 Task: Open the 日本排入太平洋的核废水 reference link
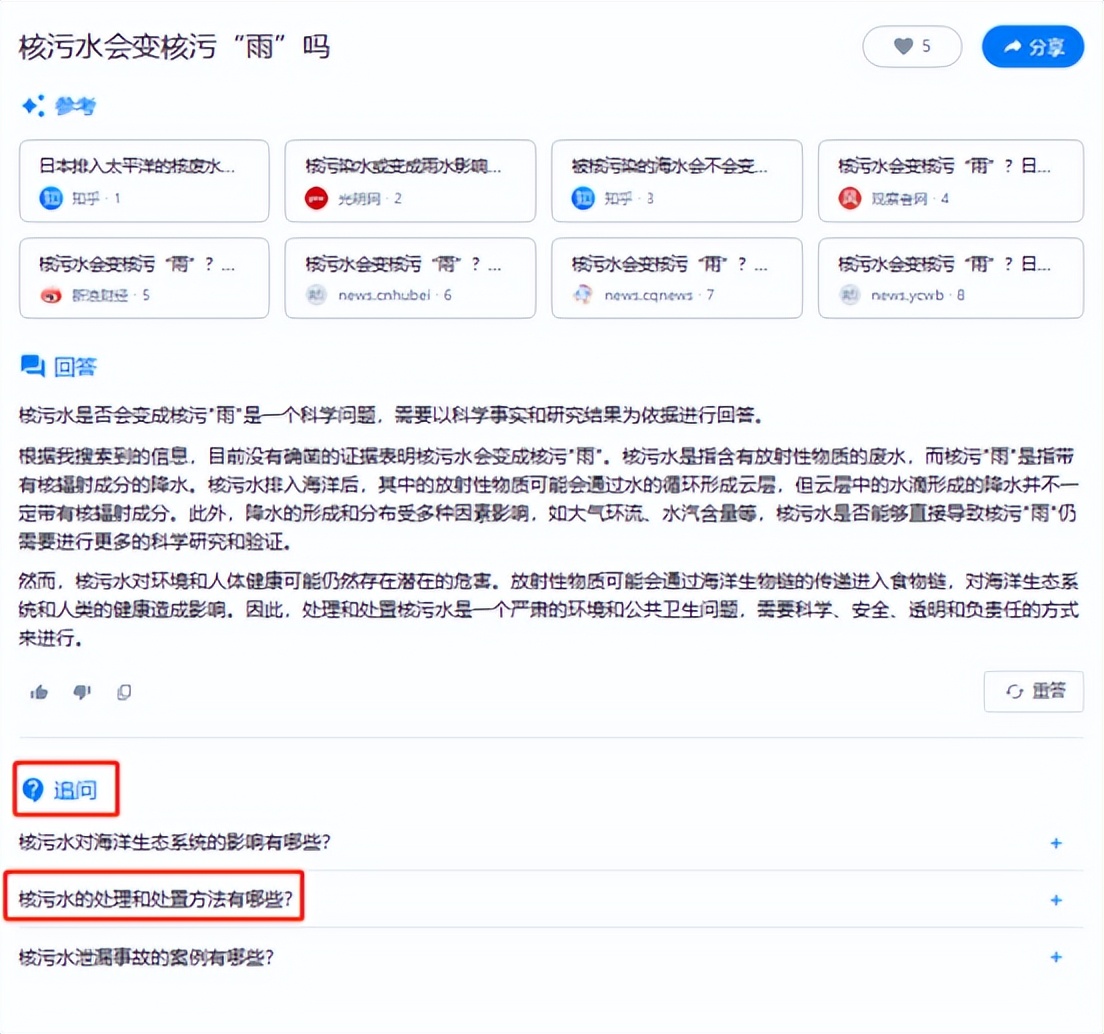click(x=144, y=181)
